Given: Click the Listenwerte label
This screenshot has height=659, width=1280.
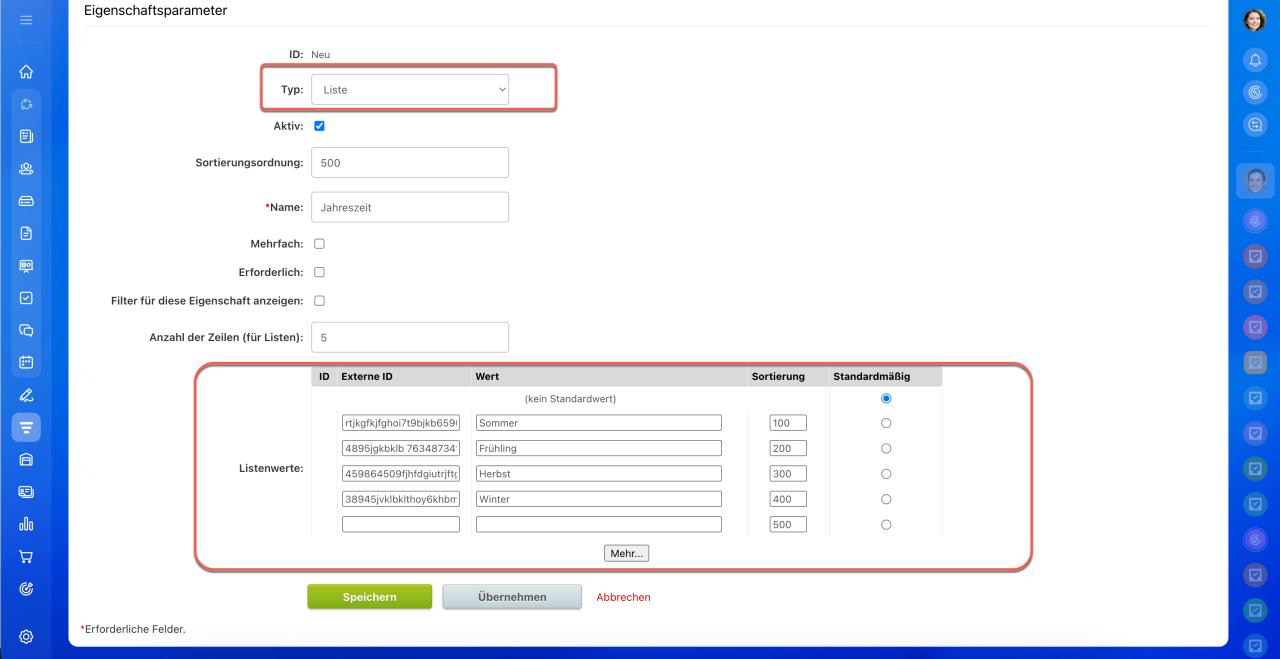Looking at the screenshot, I should point(271,468).
